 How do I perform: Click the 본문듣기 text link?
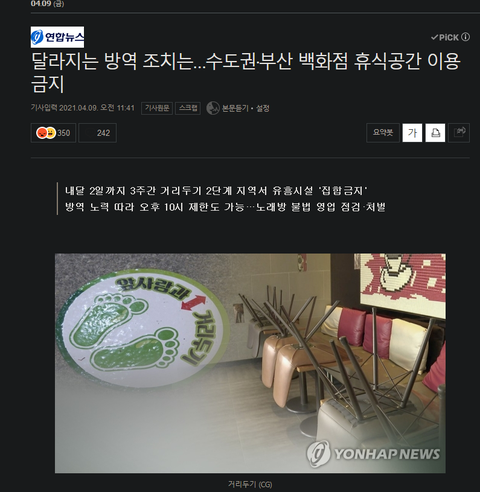click(235, 108)
